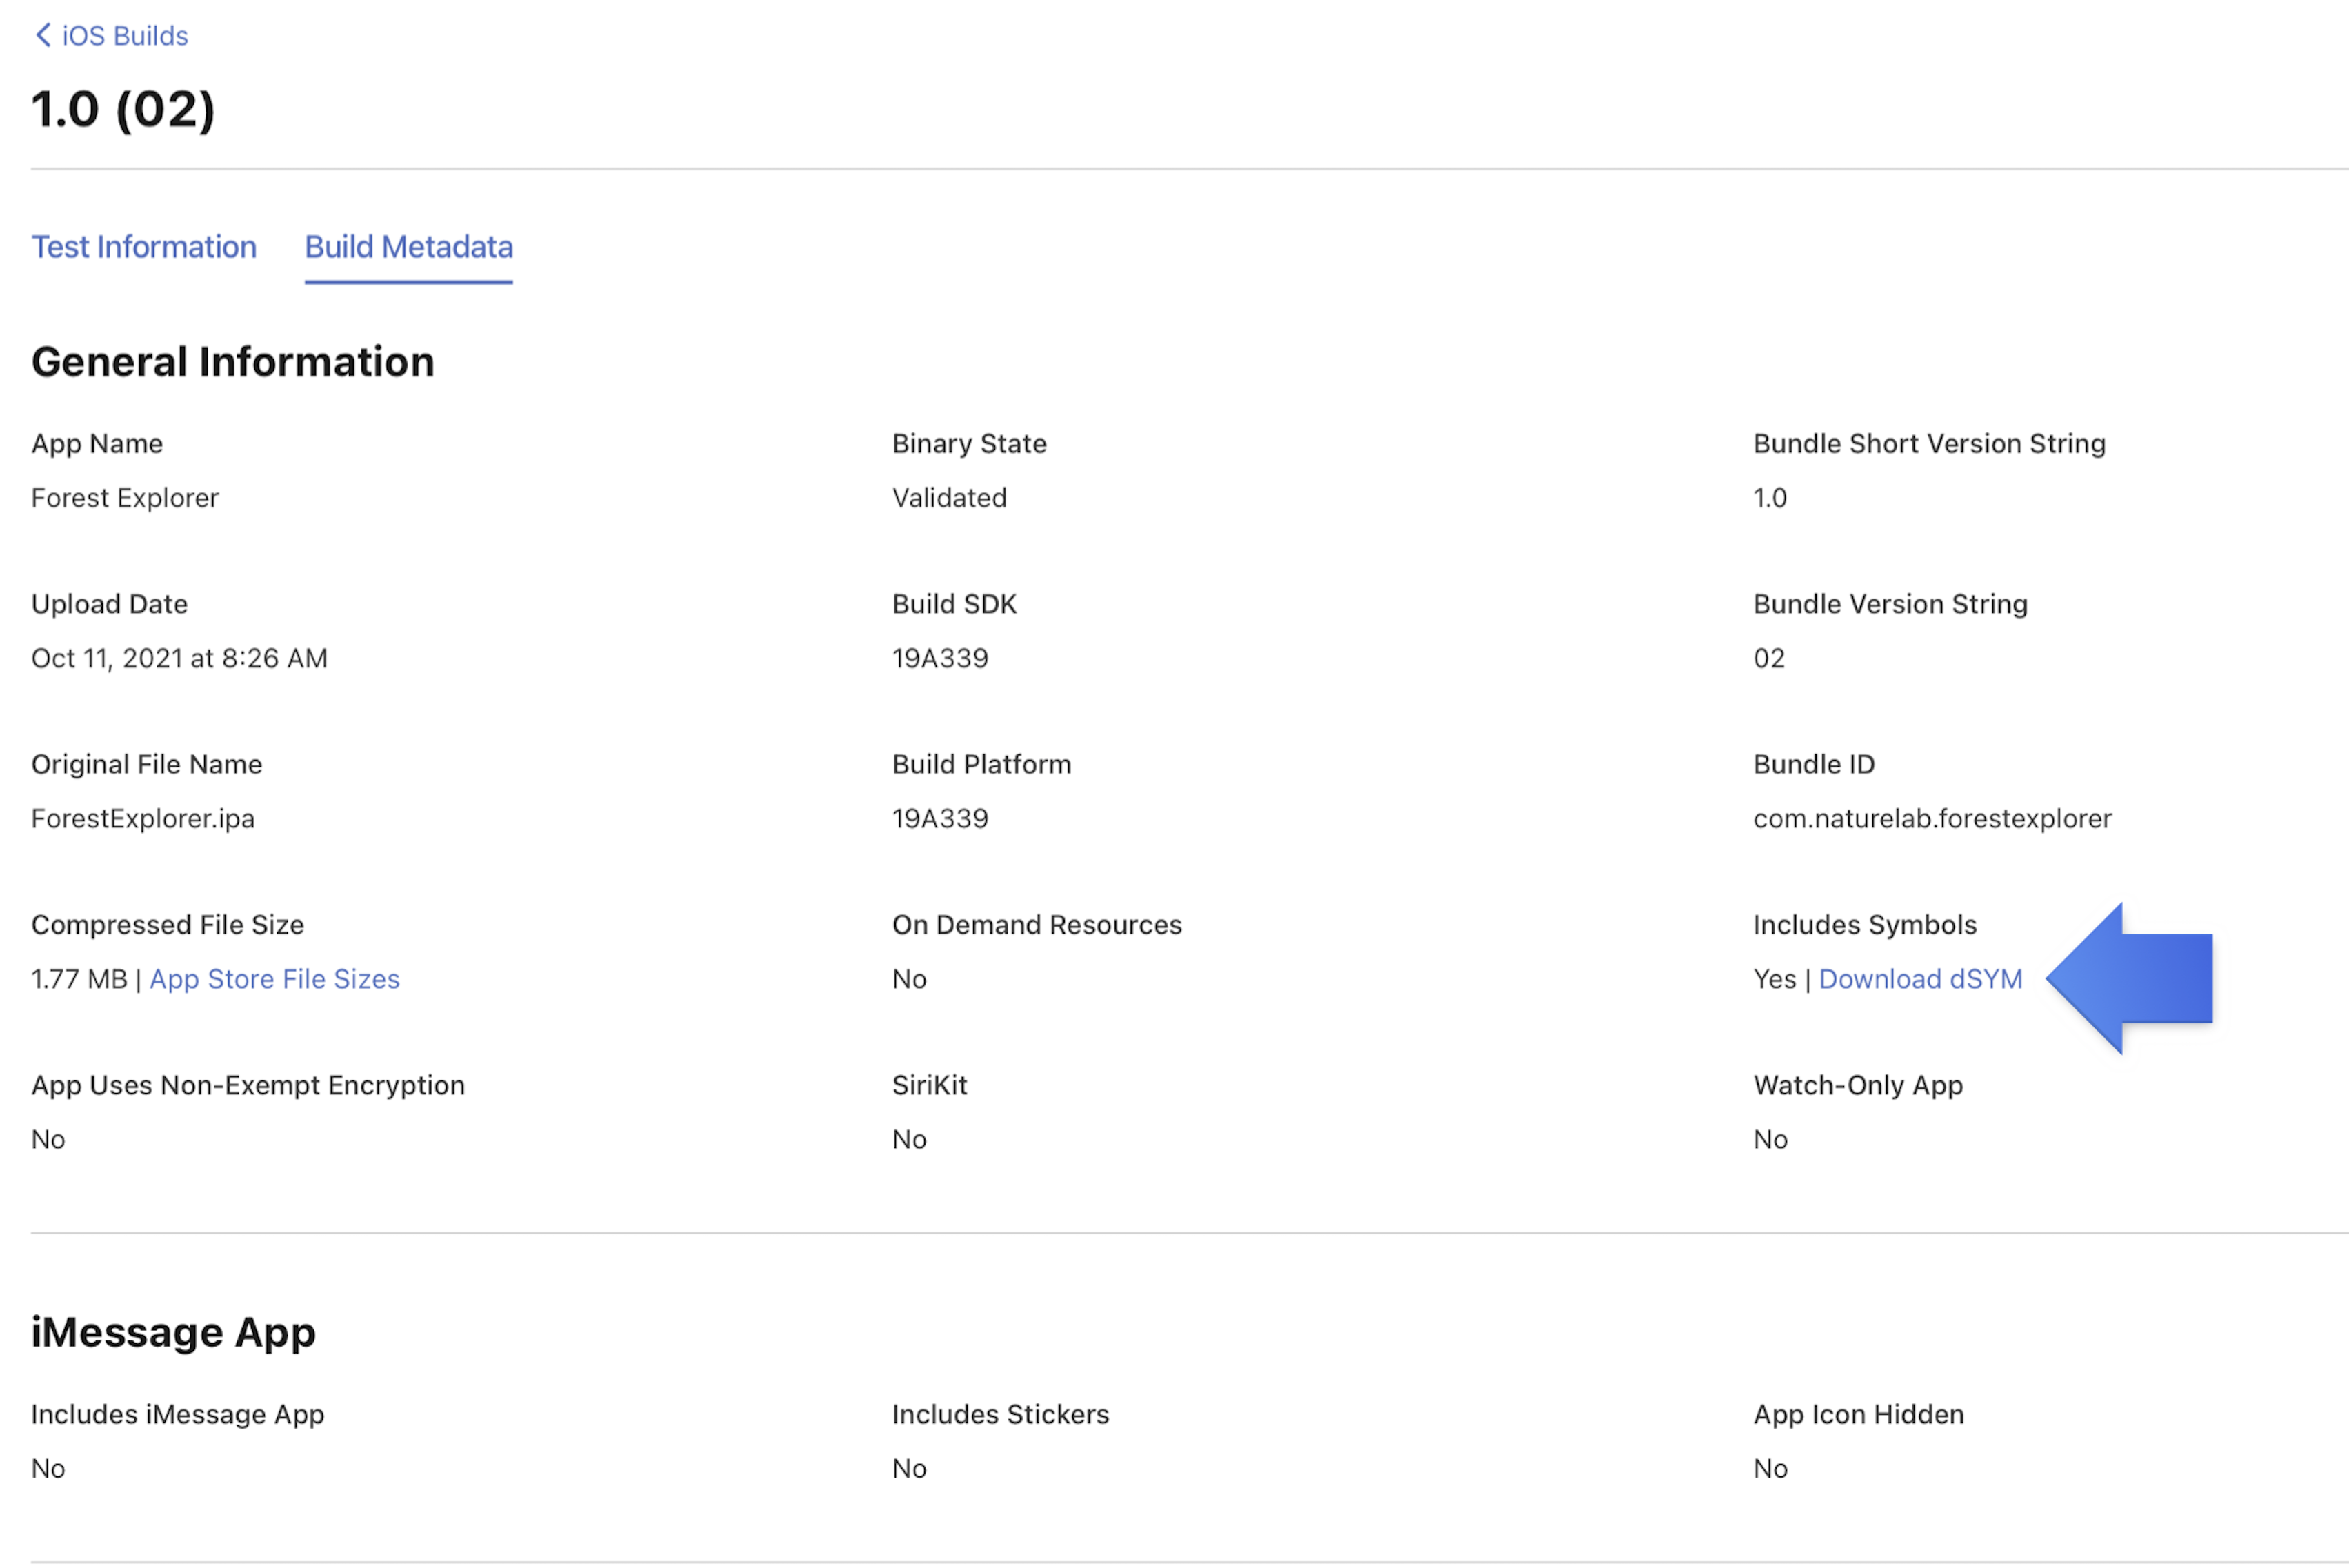Switch to the Test Information tab
Image resolution: width=2349 pixels, height=1568 pixels.
pos(144,247)
